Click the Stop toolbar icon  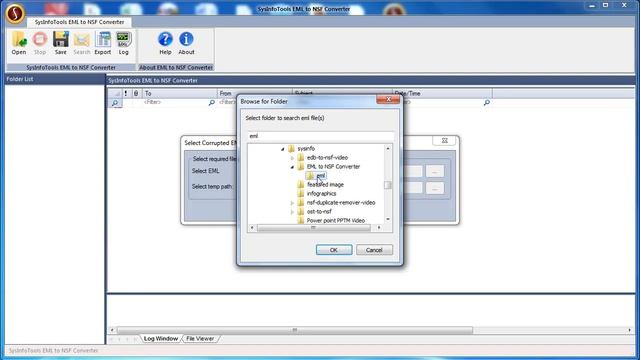(40, 43)
